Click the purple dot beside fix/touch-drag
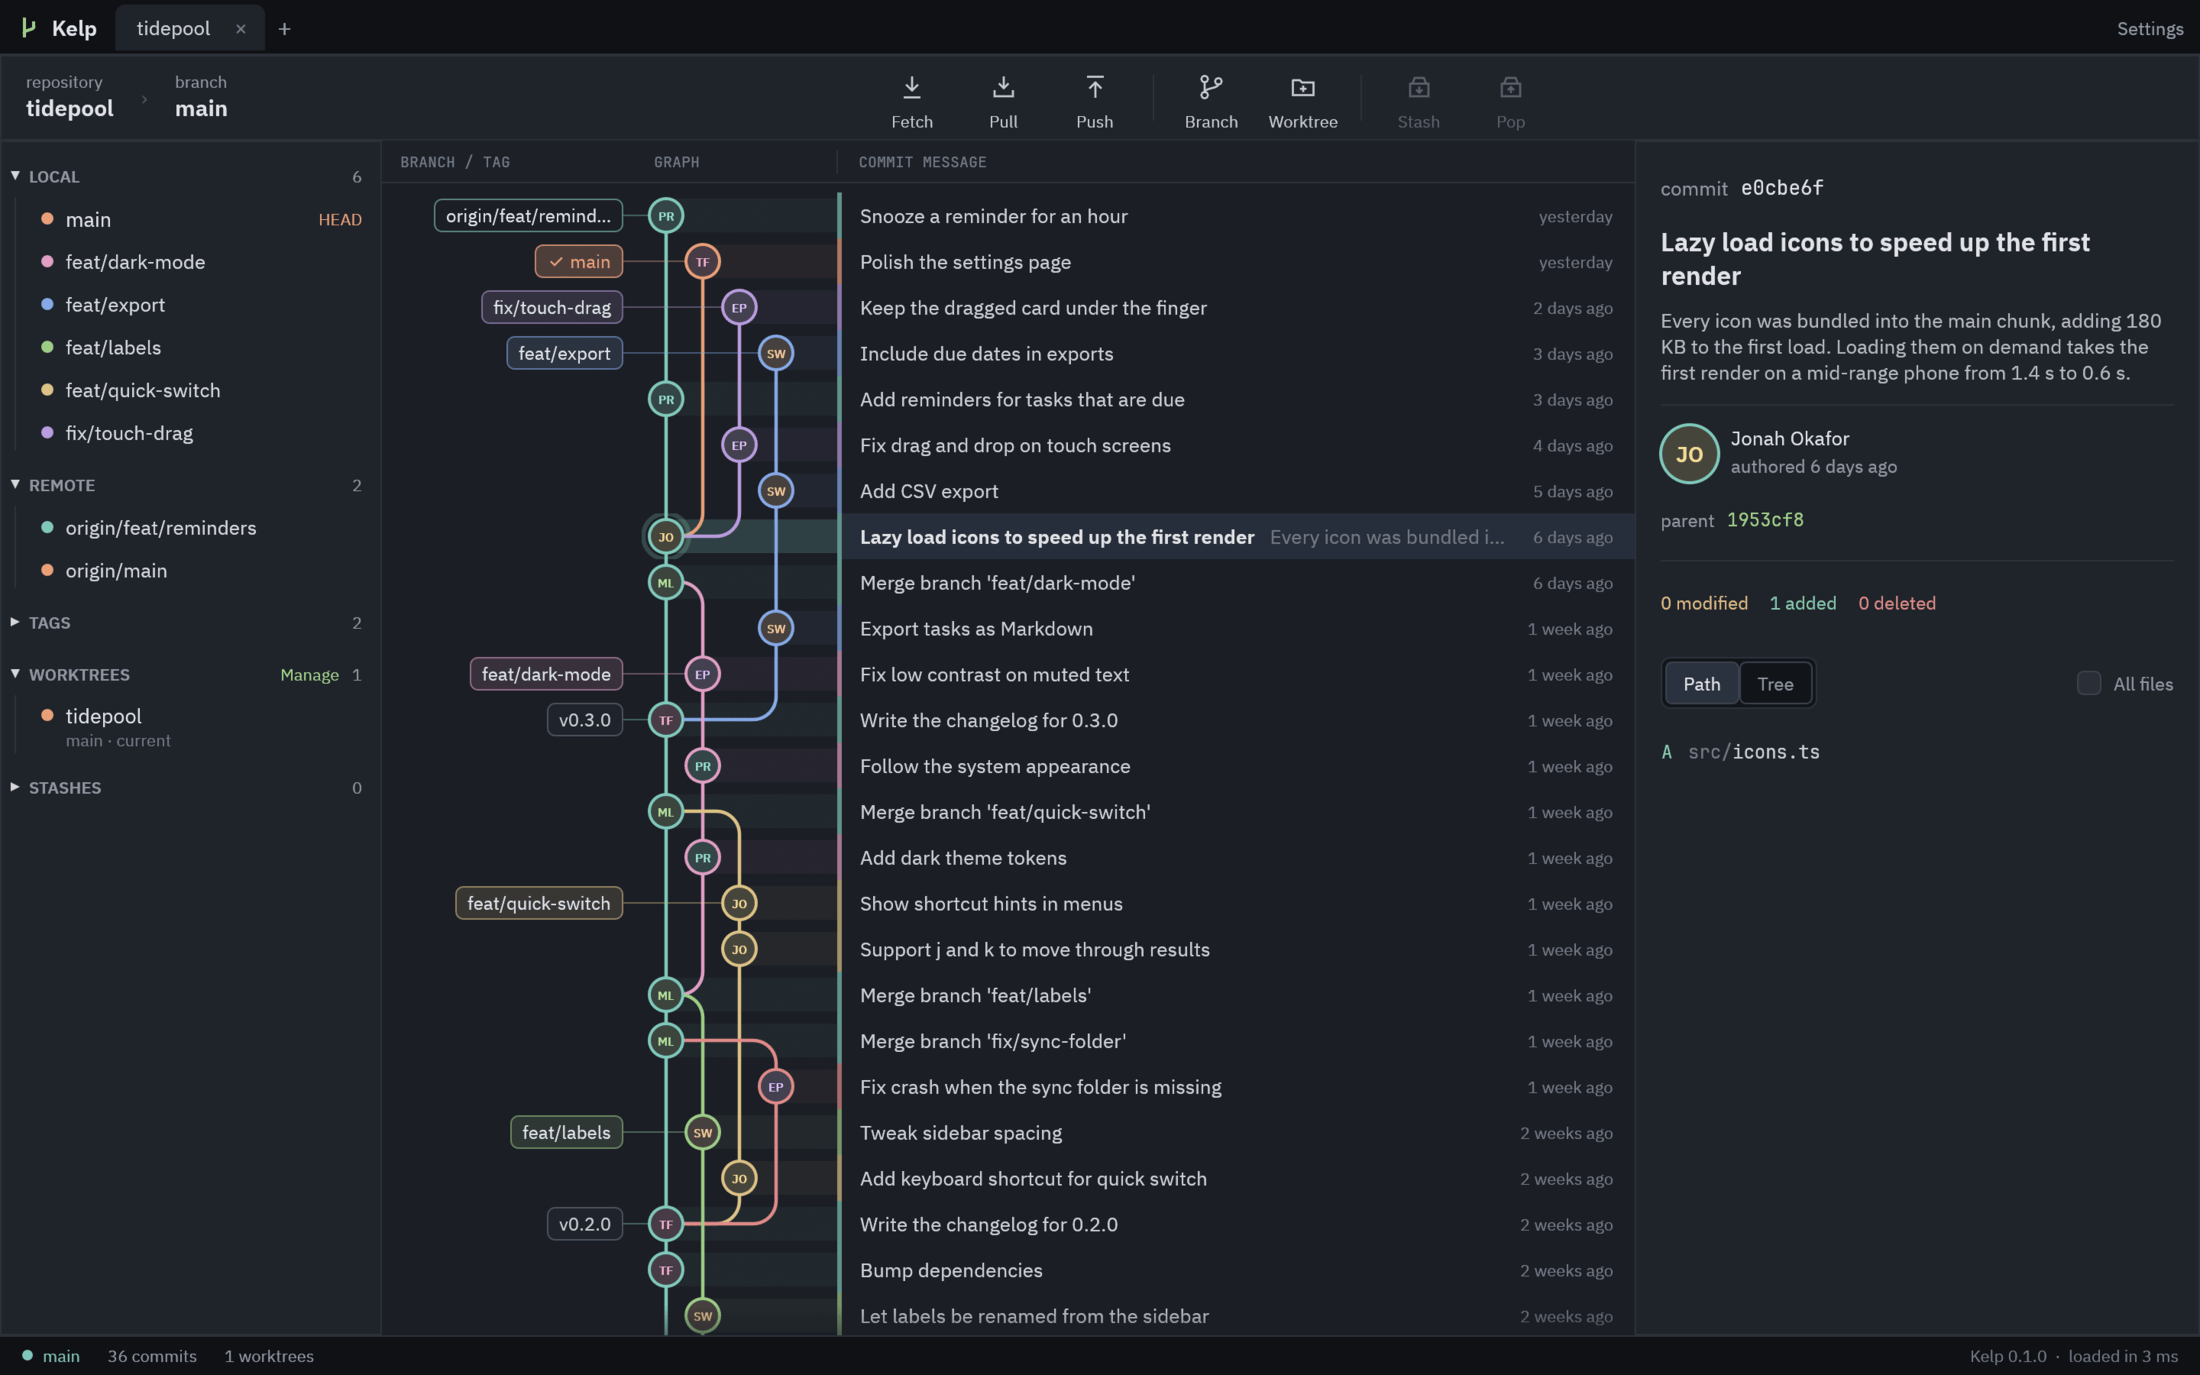Viewport: 2200px width, 1375px height. (x=47, y=433)
